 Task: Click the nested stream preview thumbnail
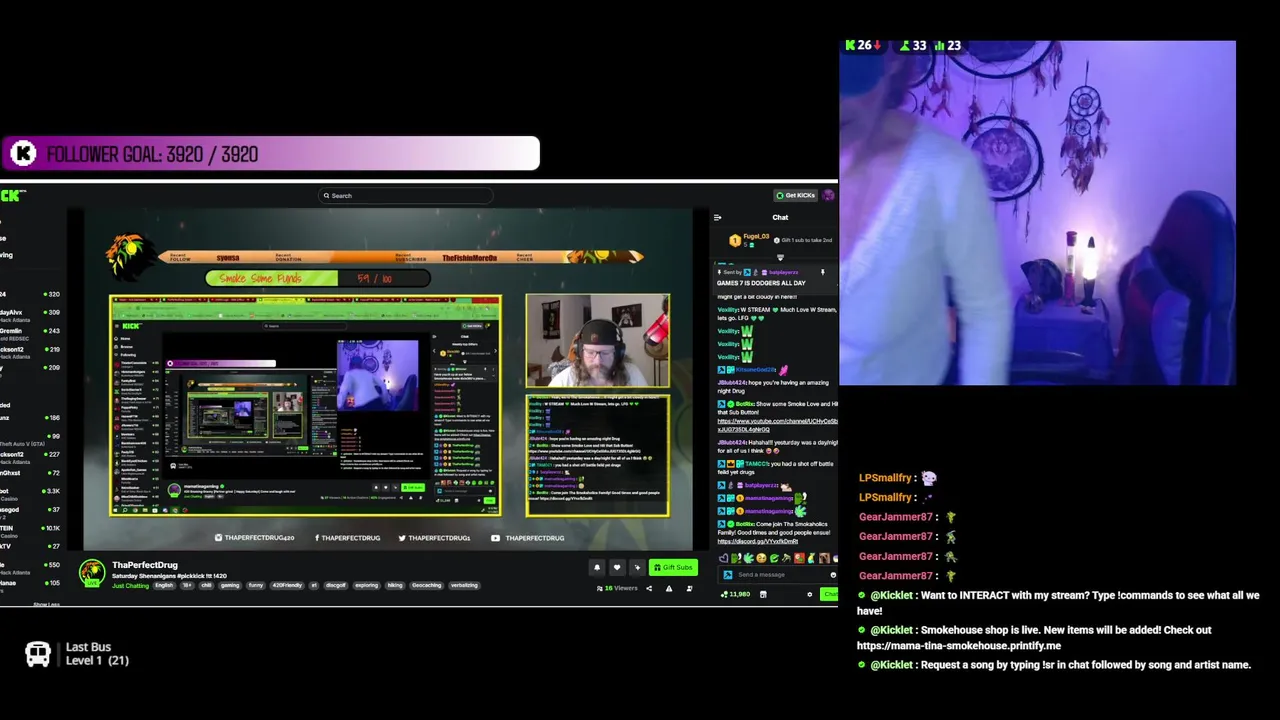[305, 406]
